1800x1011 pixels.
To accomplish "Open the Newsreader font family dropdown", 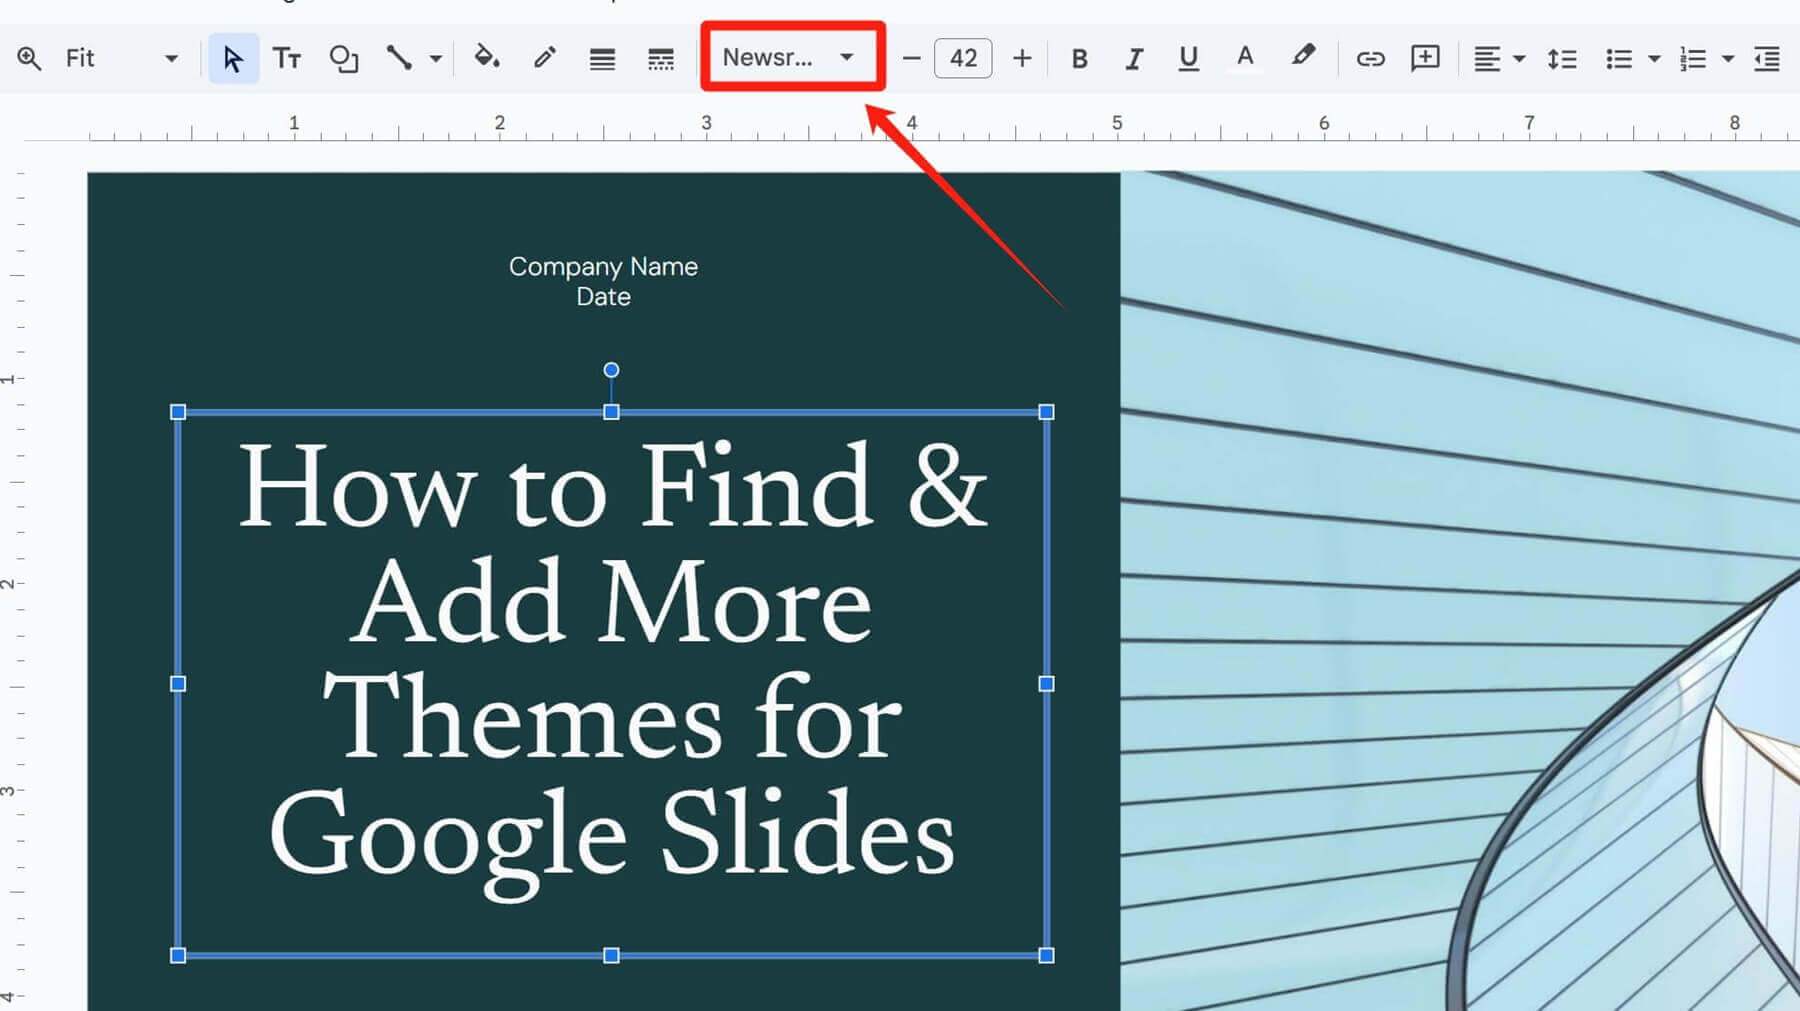I will click(x=790, y=57).
